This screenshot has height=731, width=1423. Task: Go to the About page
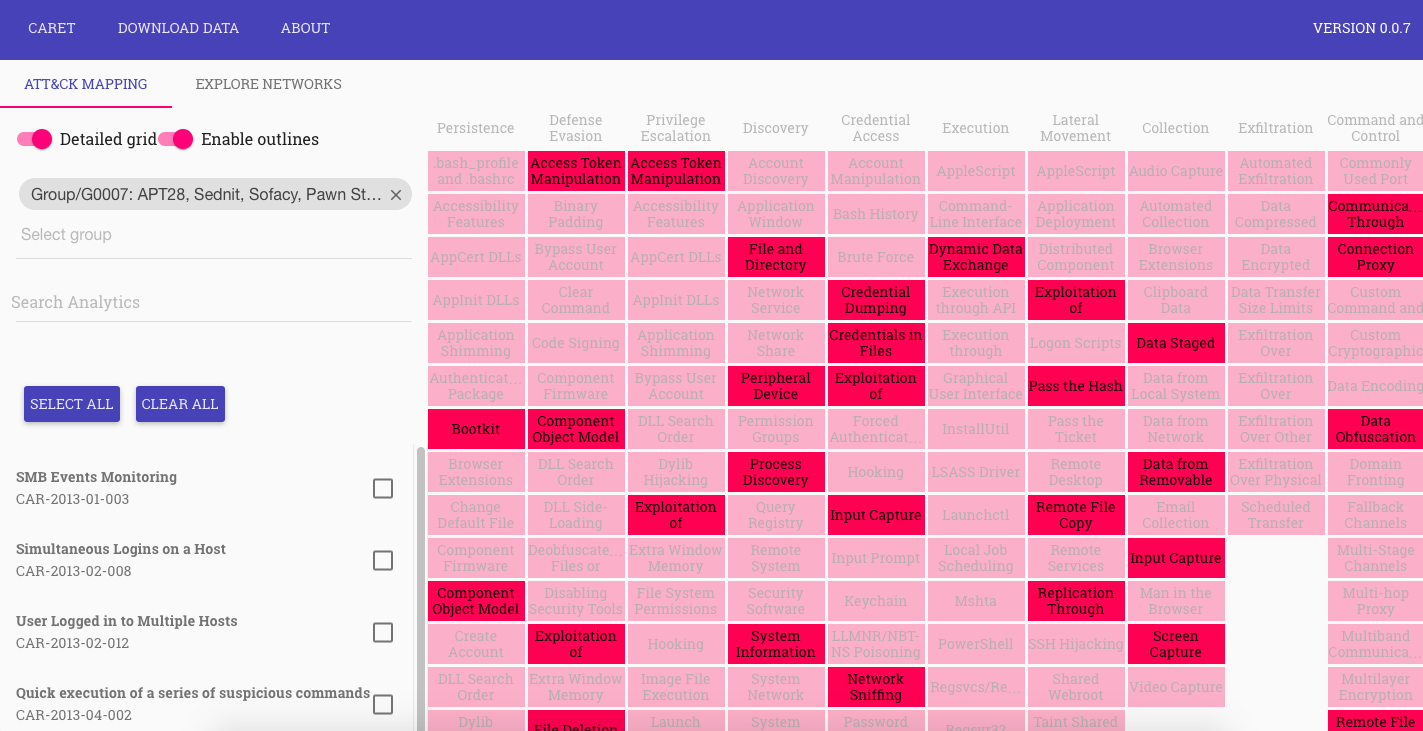tap(305, 28)
